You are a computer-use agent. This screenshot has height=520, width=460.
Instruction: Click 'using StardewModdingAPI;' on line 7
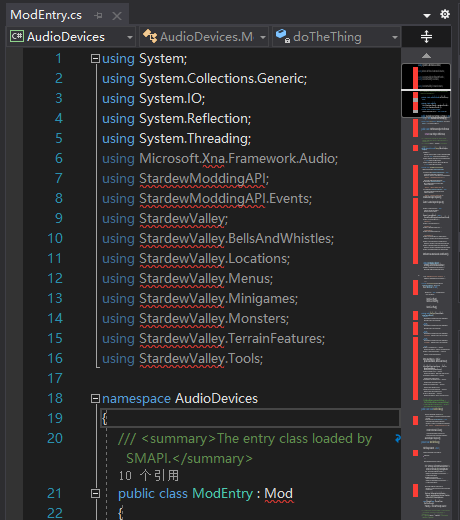click(x=185, y=179)
